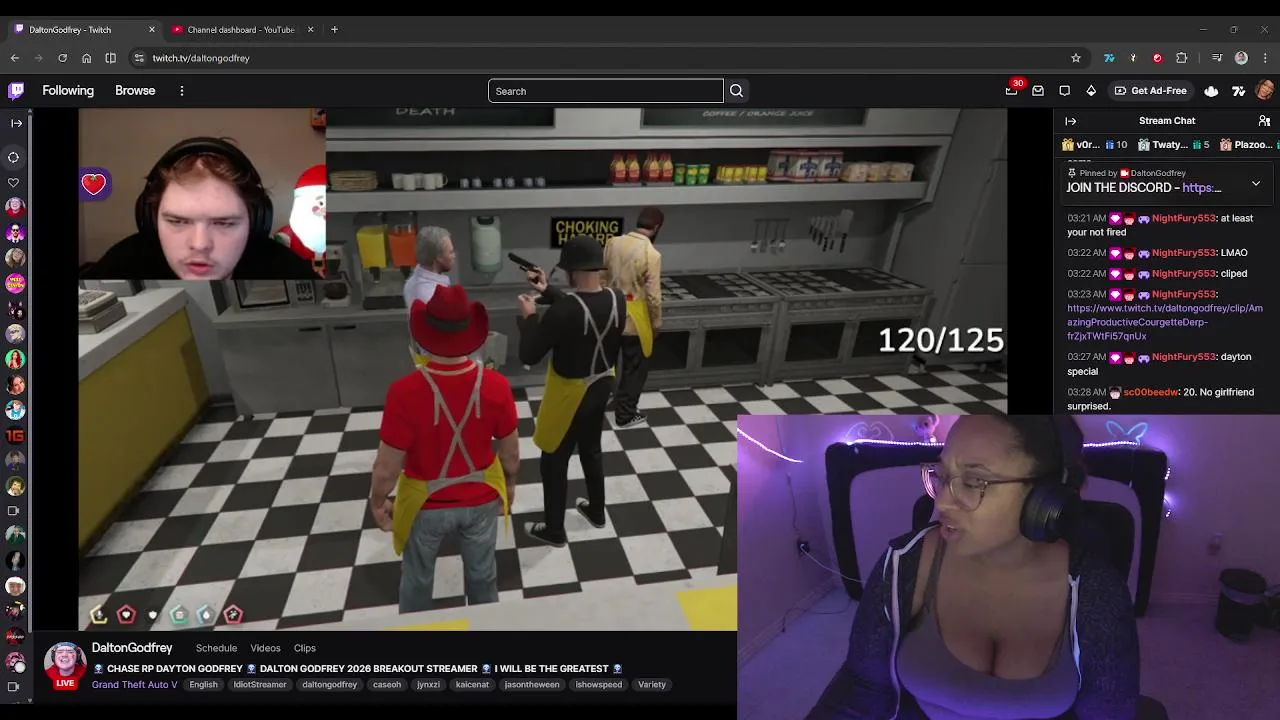Open the 1G logo channel in sidebar
The image size is (1280, 720).
pyautogui.click(x=15, y=435)
